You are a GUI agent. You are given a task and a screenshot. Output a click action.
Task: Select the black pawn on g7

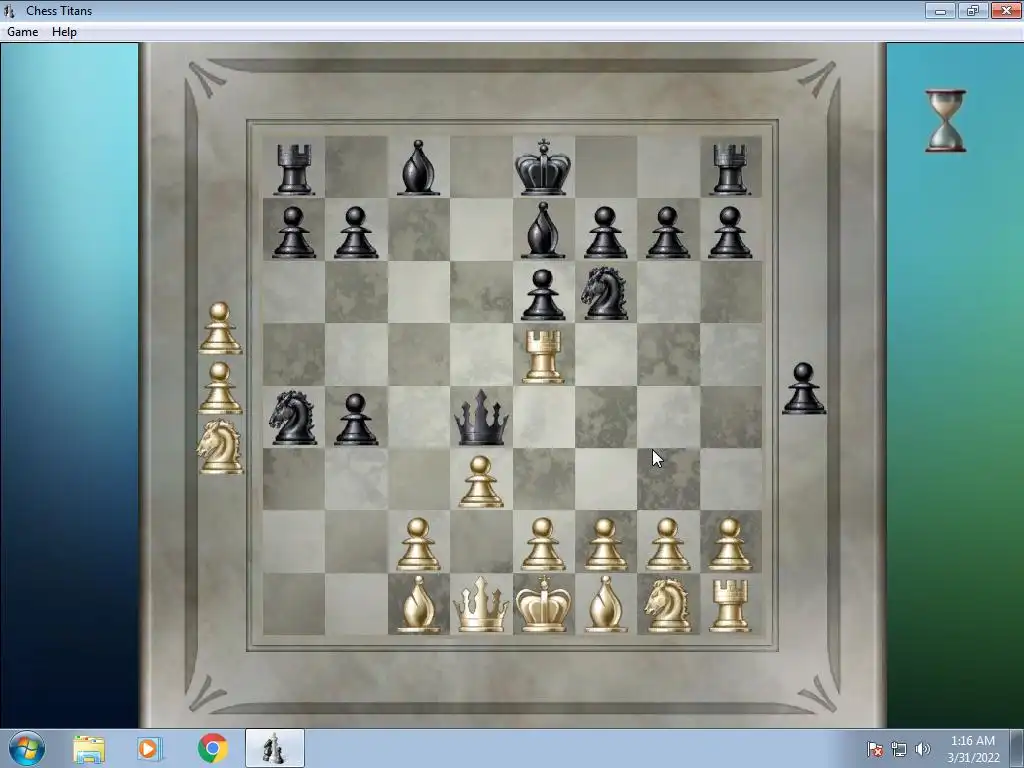click(x=667, y=232)
